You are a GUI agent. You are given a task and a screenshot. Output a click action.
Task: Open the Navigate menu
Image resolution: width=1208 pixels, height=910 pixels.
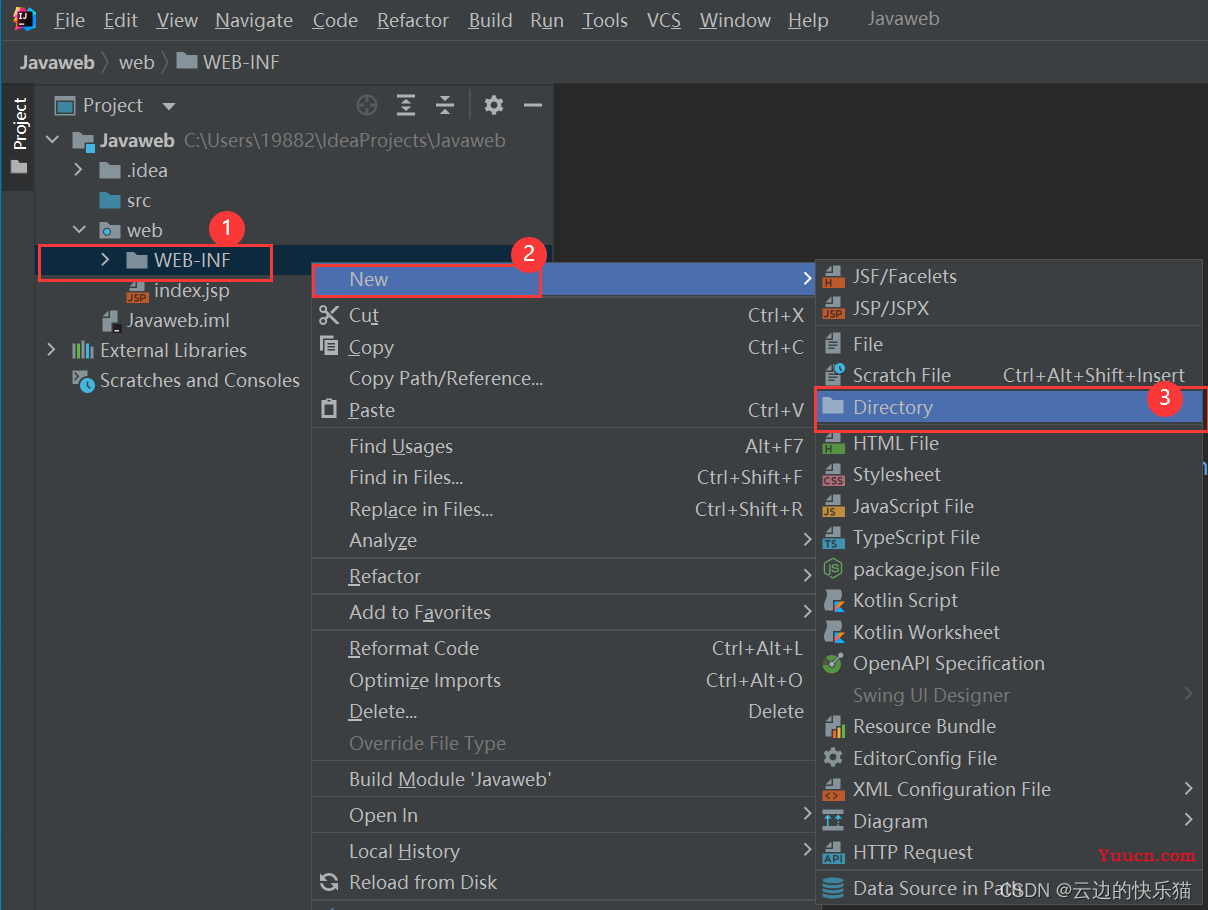(254, 20)
